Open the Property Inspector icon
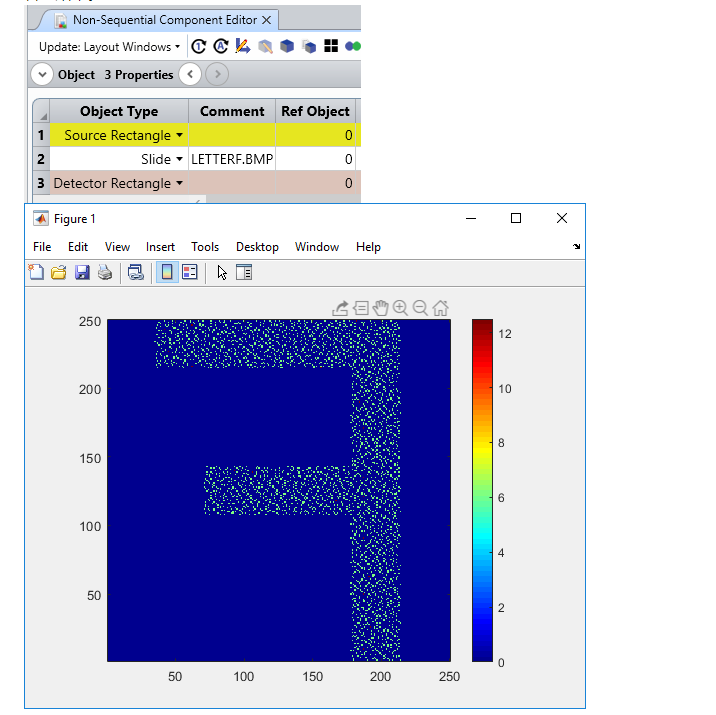Screen dimensions: 716x715 [x=243, y=272]
